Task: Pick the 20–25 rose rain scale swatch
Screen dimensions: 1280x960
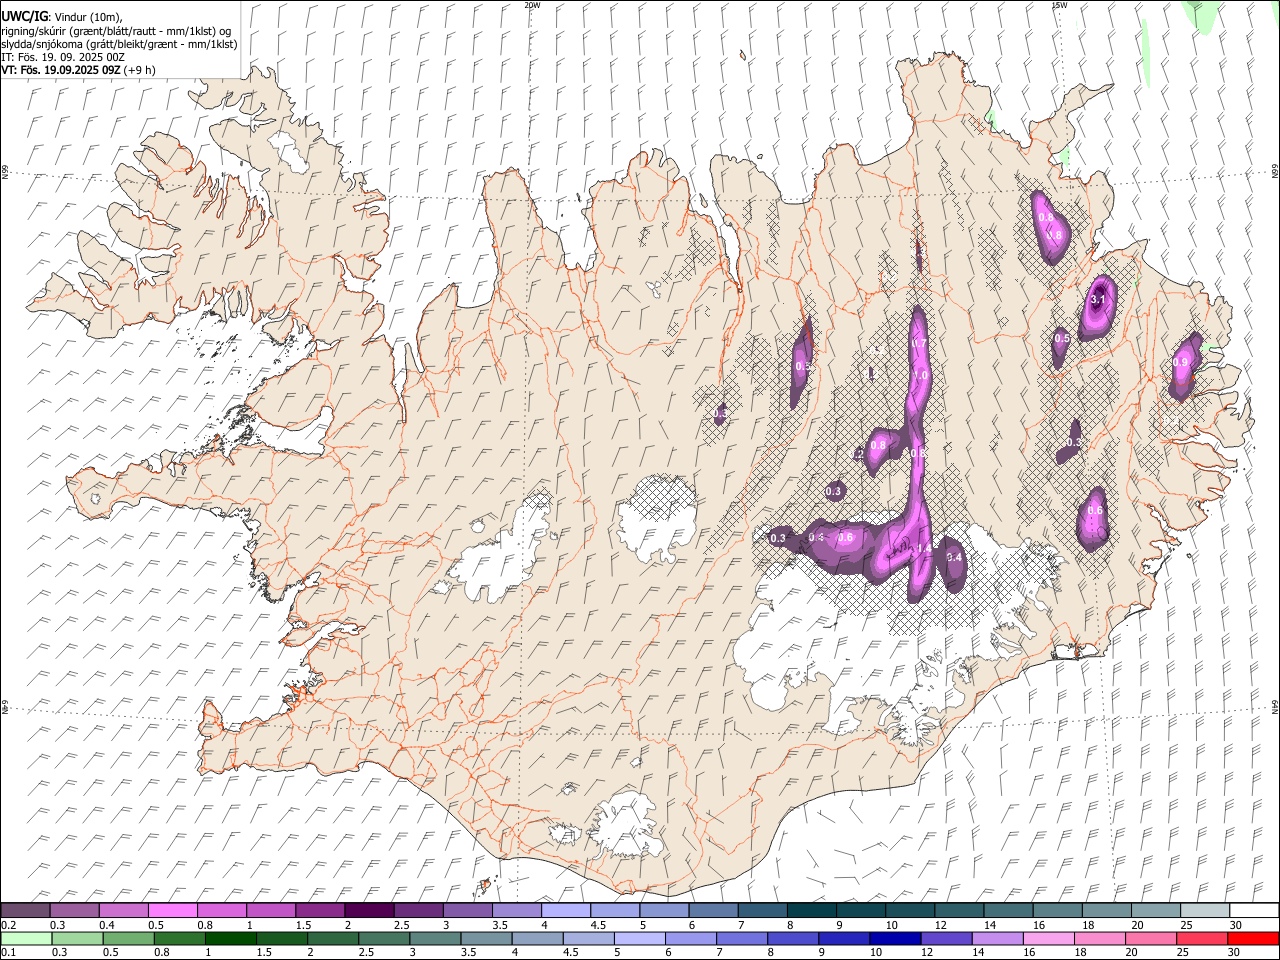Action: pos(1150,939)
